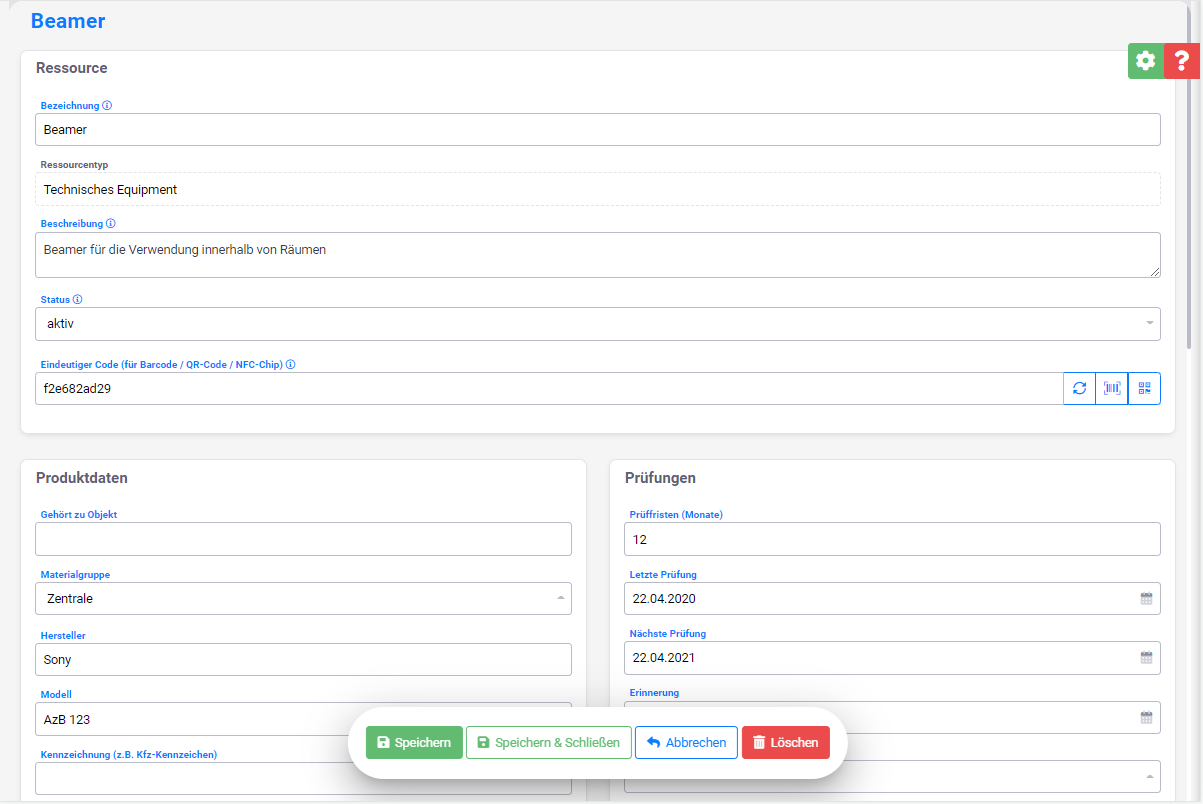
Task: Show QR code for the unique code
Action: pos(1144,389)
